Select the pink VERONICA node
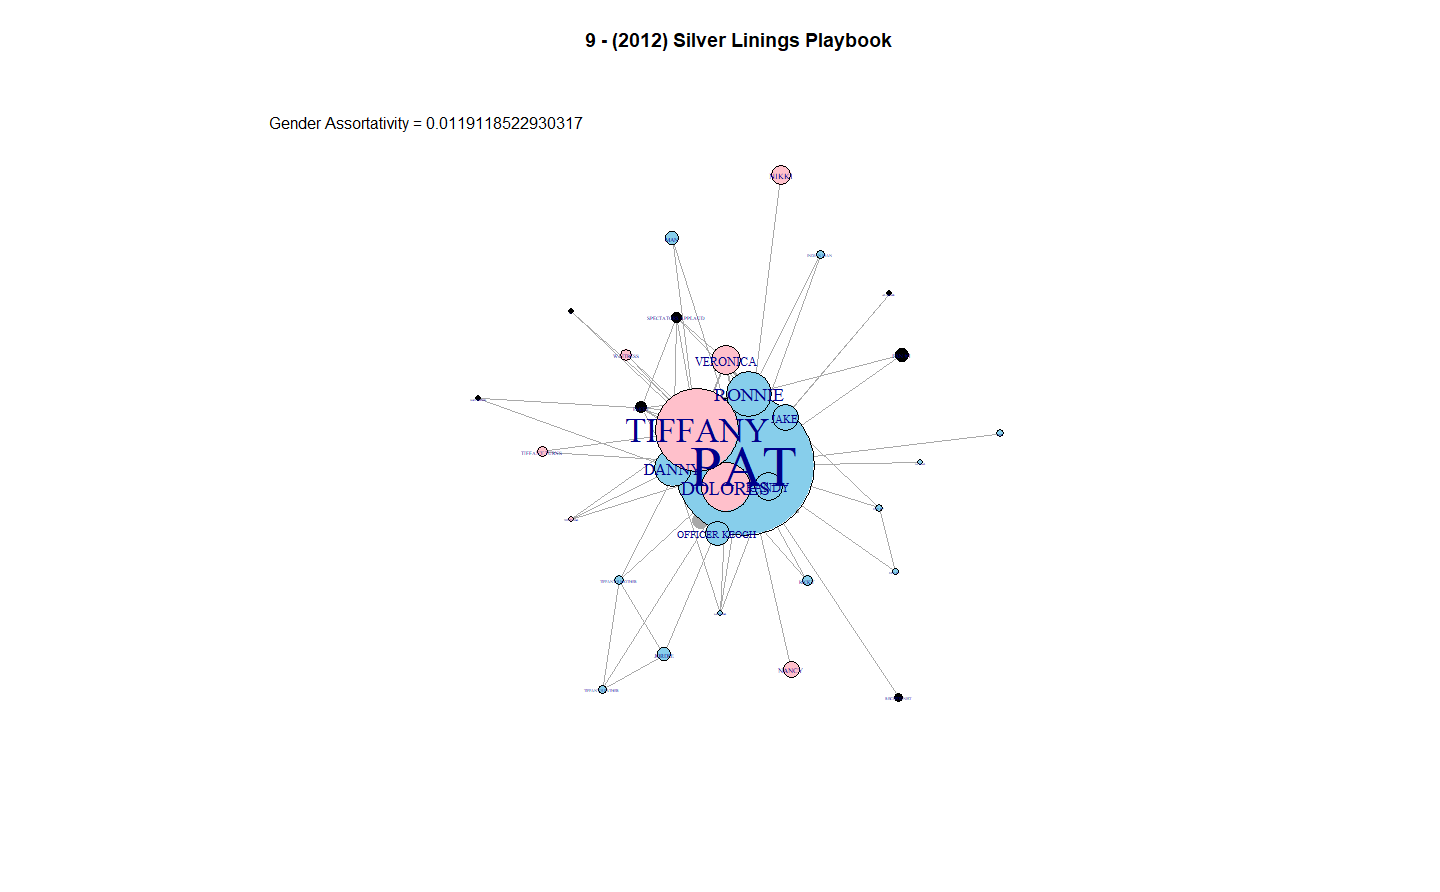This screenshot has width=1440, height=892. [726, 361]
